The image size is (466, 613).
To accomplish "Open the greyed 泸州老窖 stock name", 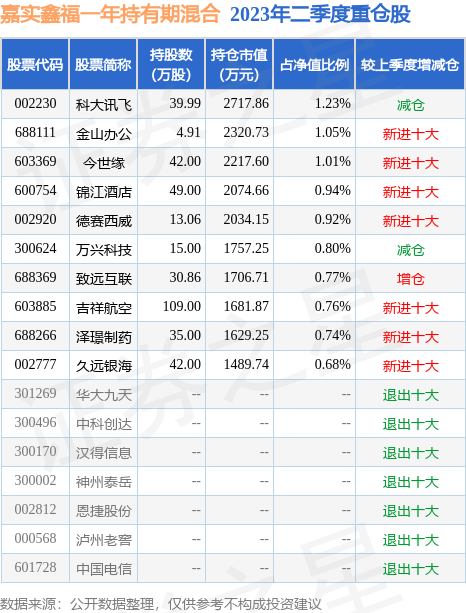I will (104, 540).
